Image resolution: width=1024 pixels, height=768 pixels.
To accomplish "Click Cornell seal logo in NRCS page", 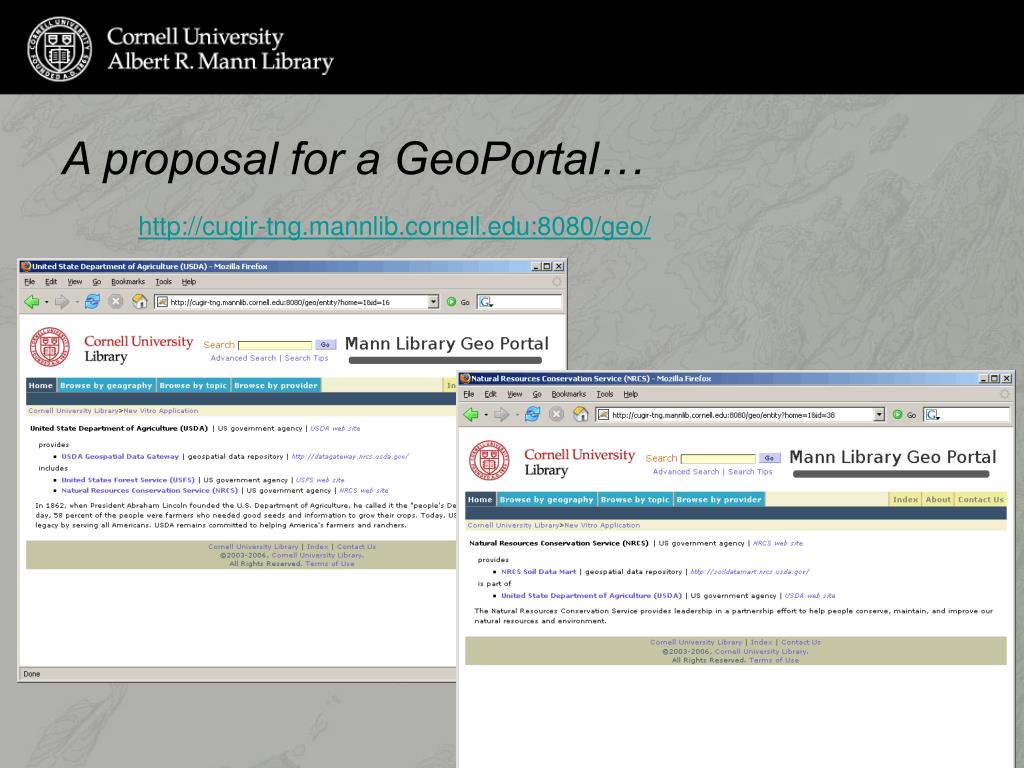I will pos(490,460).
